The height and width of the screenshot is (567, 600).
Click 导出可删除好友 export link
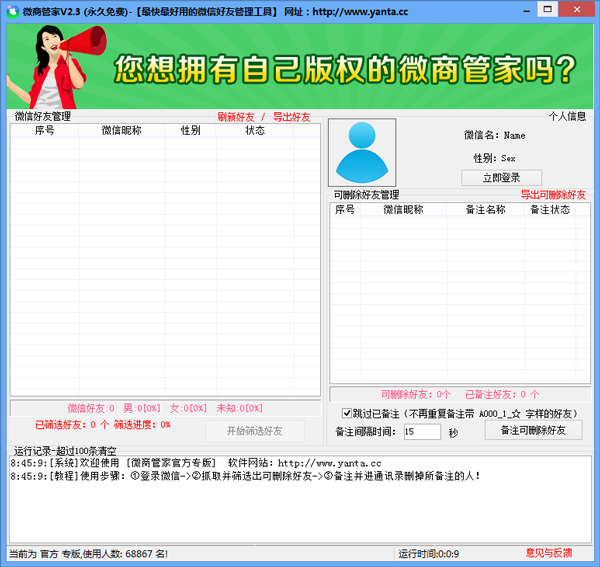pos(553,195)
